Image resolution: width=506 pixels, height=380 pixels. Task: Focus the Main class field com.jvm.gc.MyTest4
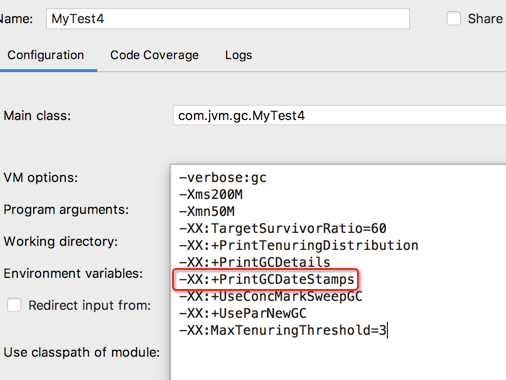(339, 116)
